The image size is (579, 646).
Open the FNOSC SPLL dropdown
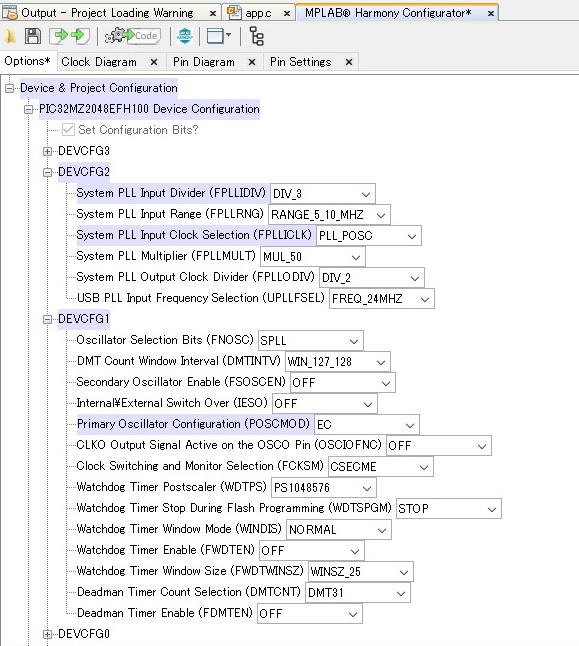(x=311, y=341)
